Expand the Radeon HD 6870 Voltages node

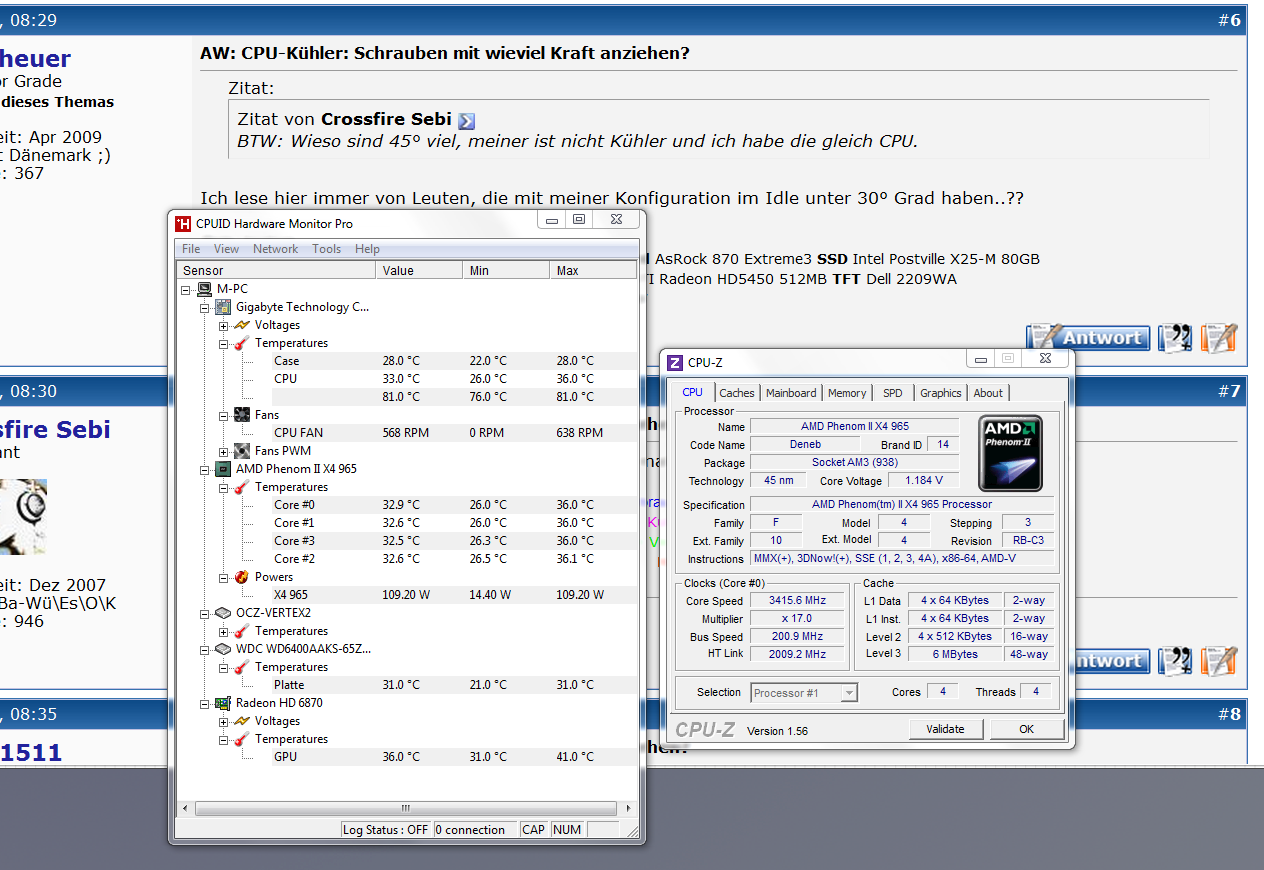click(x=224, y=721)
